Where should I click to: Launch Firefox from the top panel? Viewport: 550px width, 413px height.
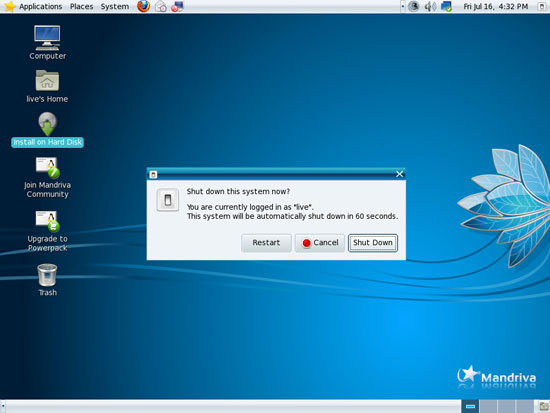[x=143, y=6]
